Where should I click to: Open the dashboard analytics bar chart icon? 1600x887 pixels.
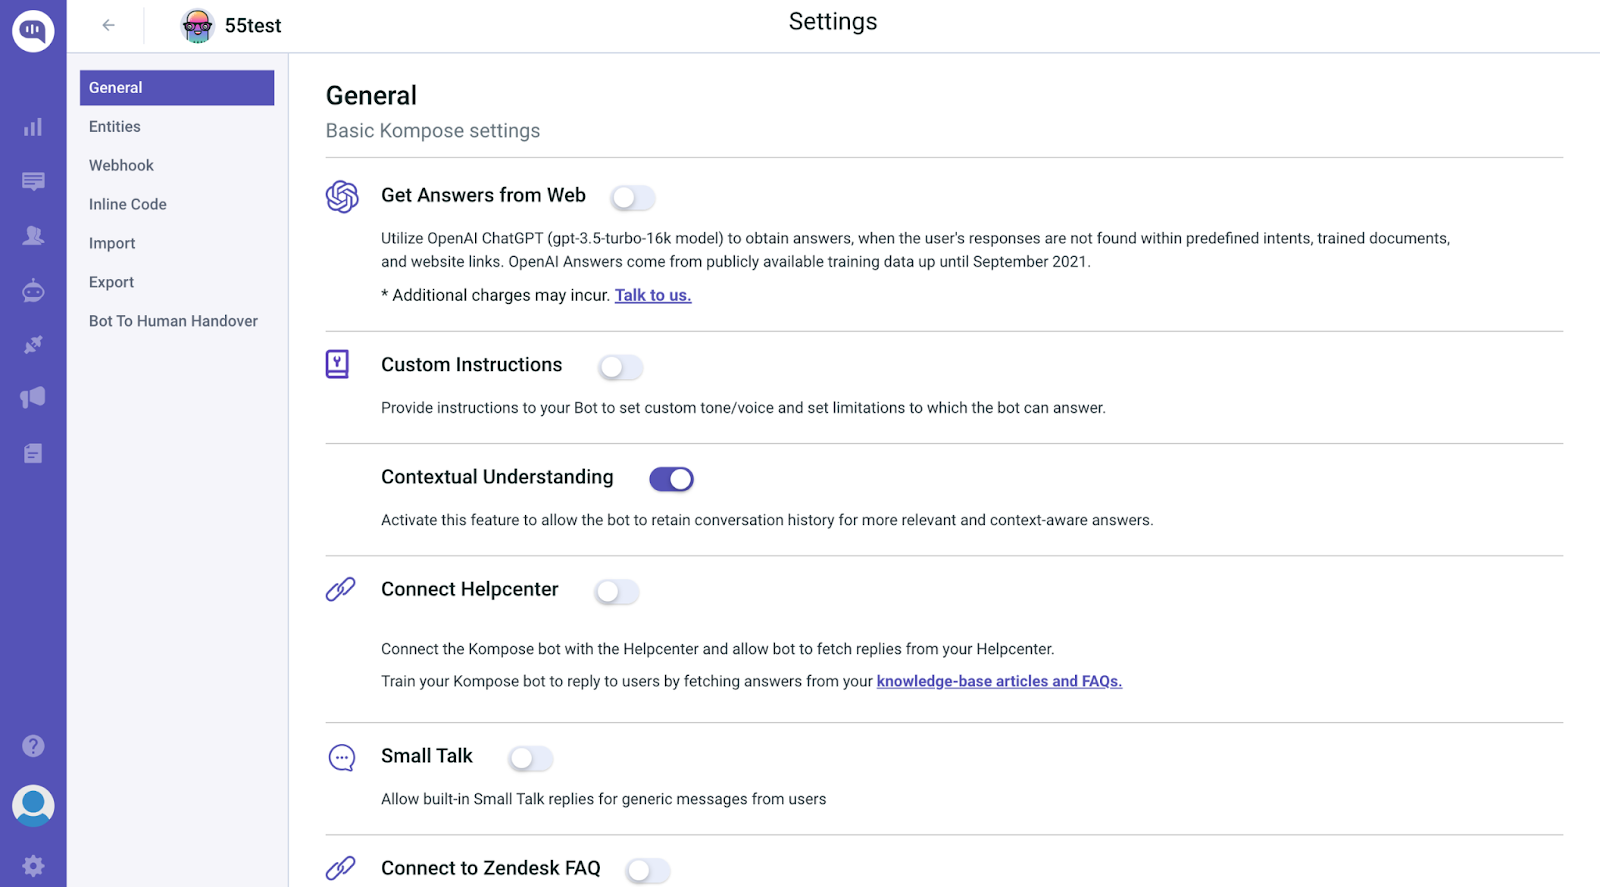pos(33,127)
